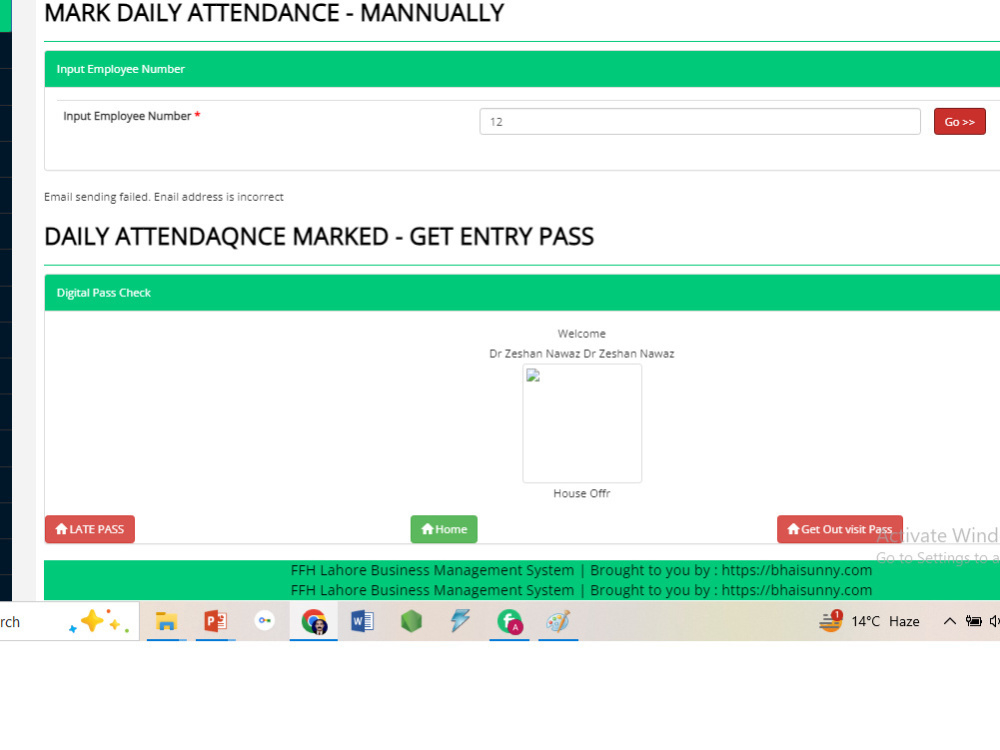Click the first FFH Lahore footer line

(x=581, y=570)
